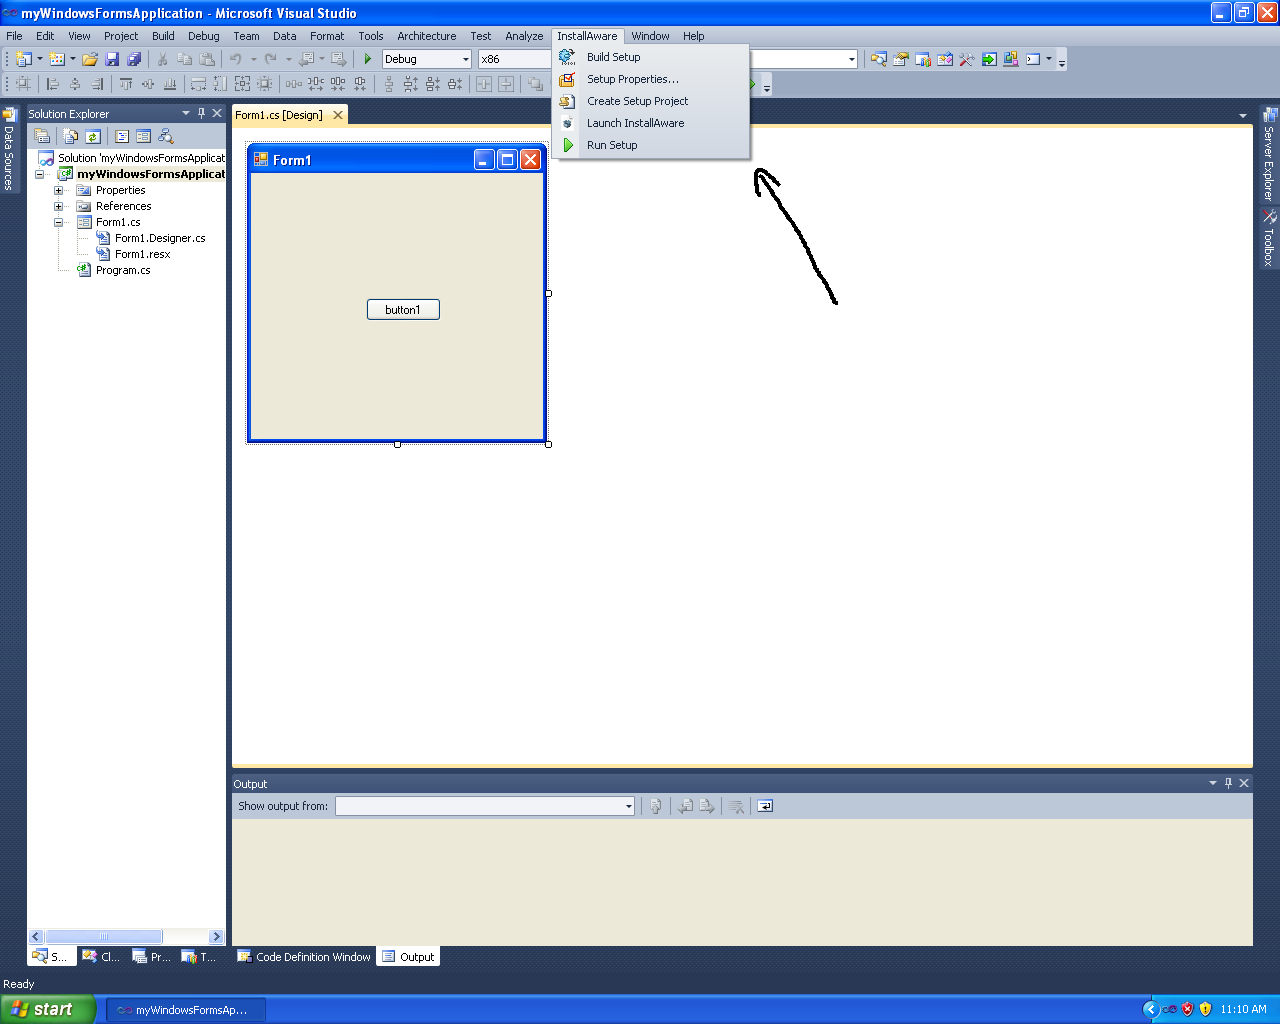Open Output panel window position dropdown arrow
1280x1024 pixels.
point(1213,783)
